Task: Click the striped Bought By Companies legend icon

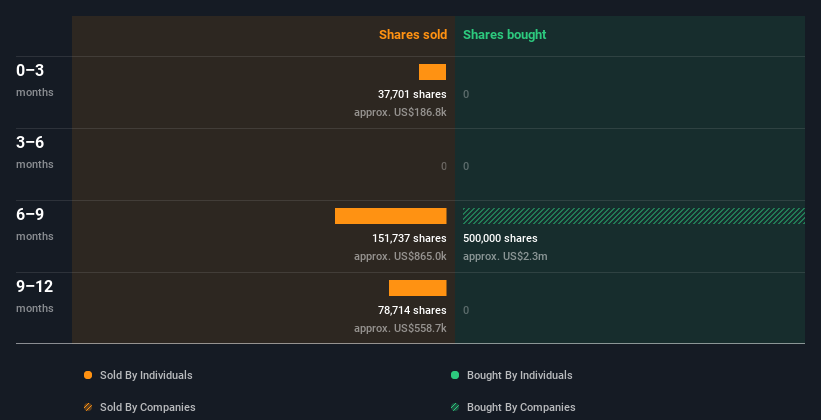Action: click(455, 407)
